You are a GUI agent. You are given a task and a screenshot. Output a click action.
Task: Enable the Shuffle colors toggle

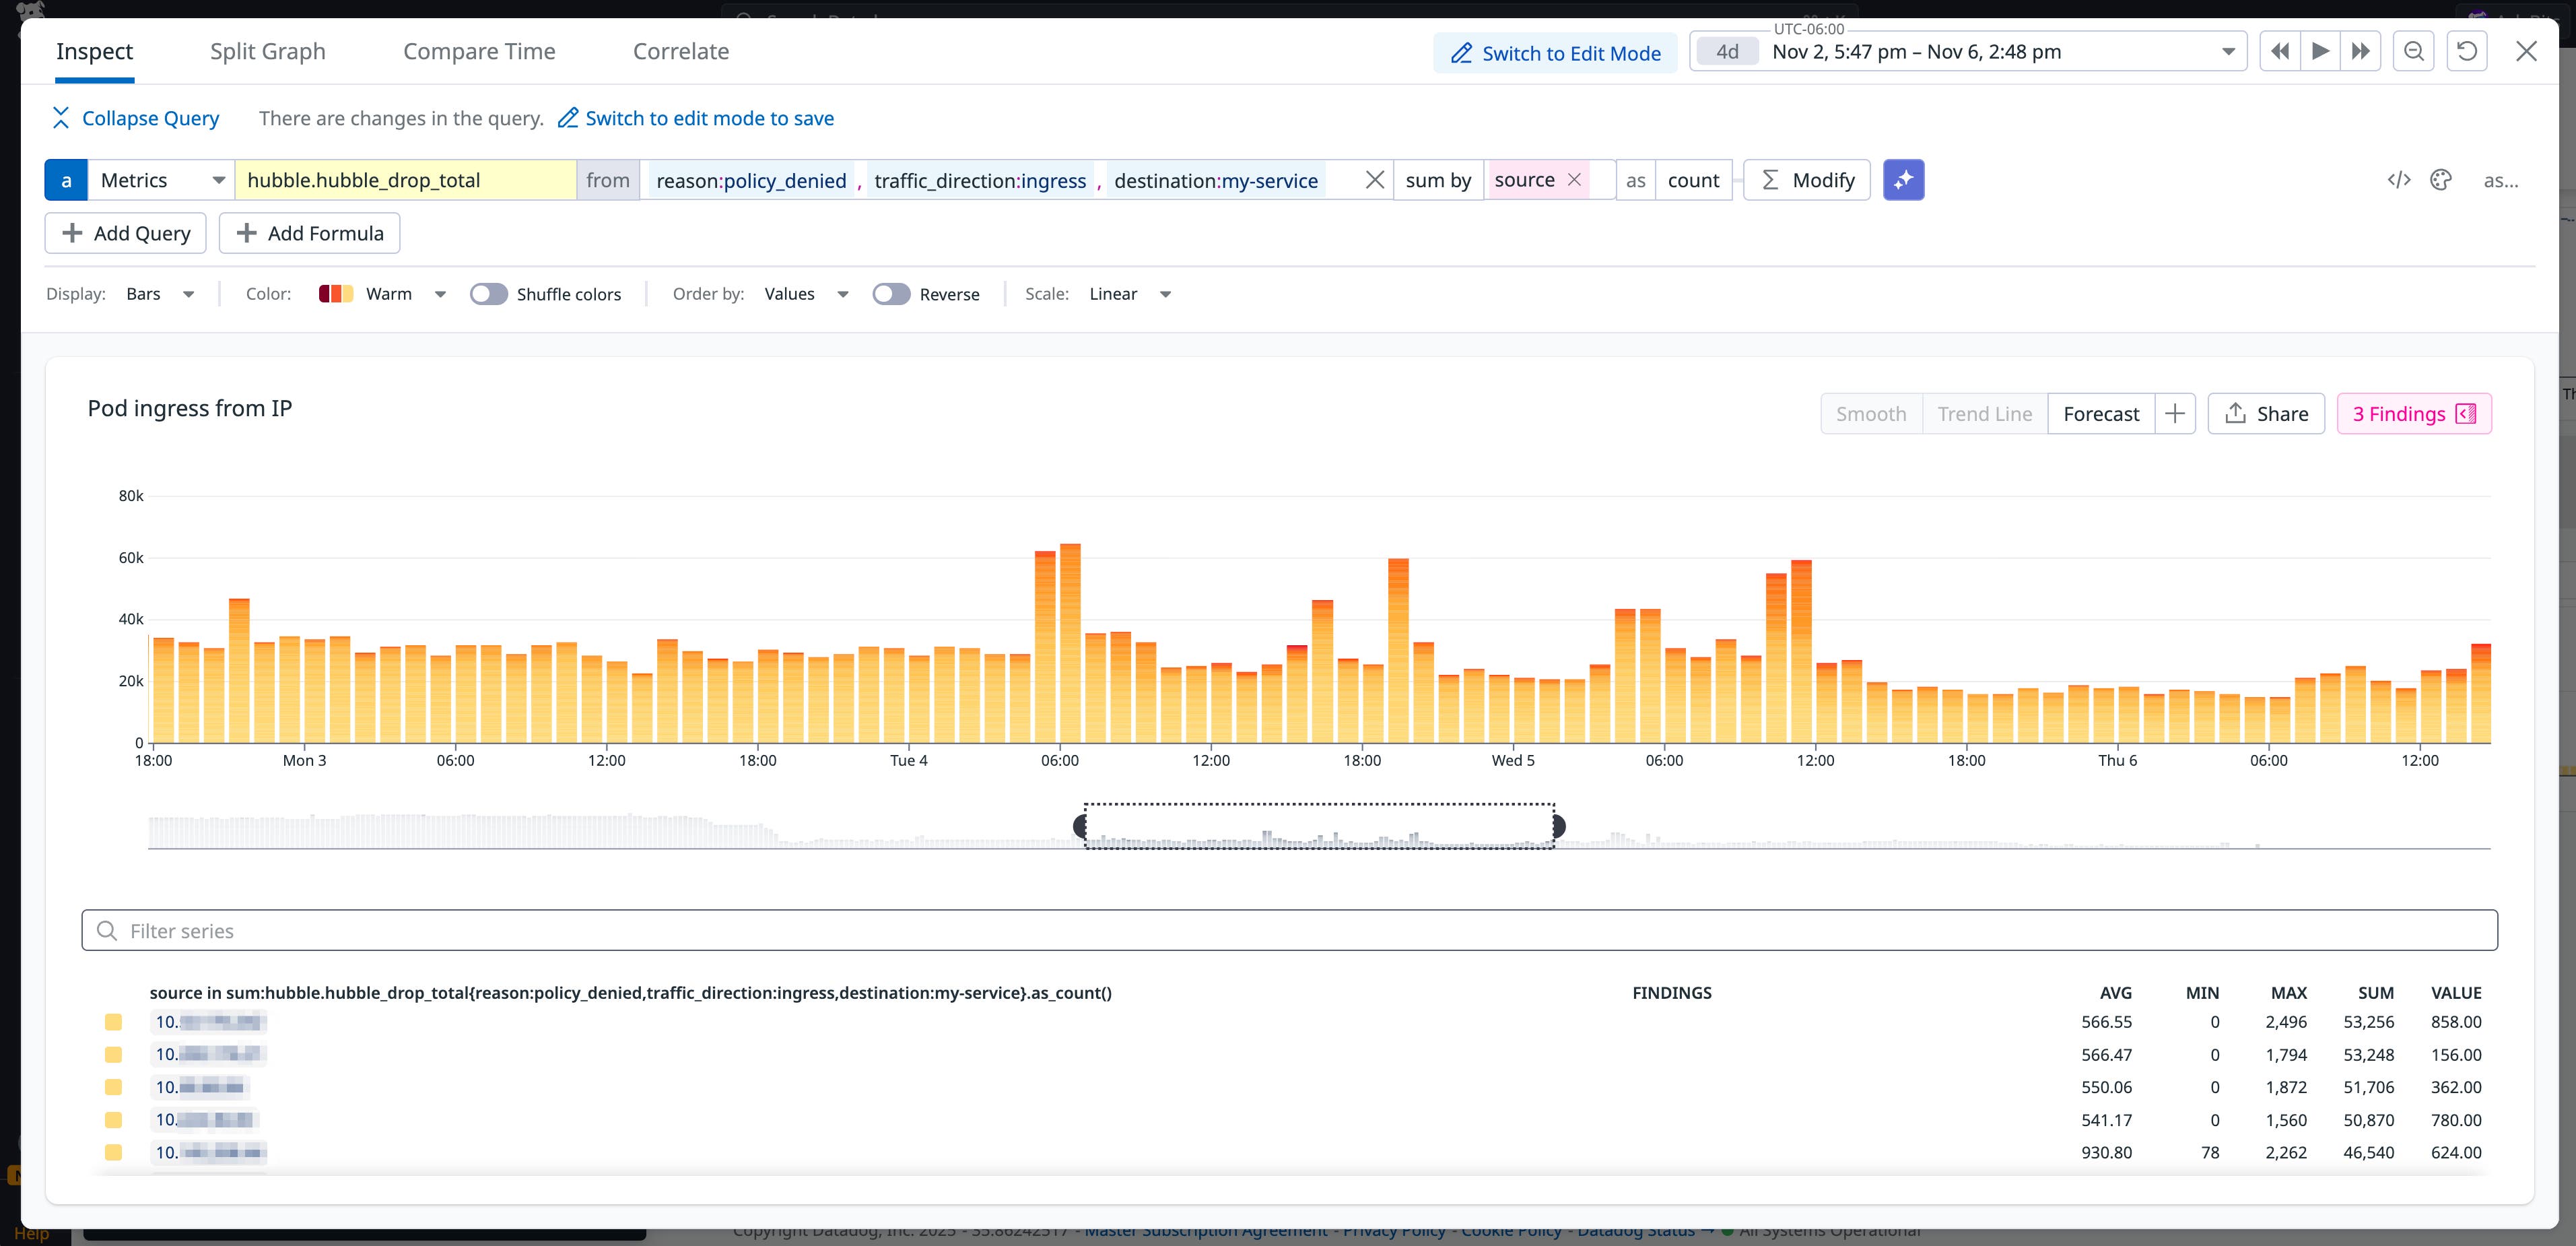489,294
